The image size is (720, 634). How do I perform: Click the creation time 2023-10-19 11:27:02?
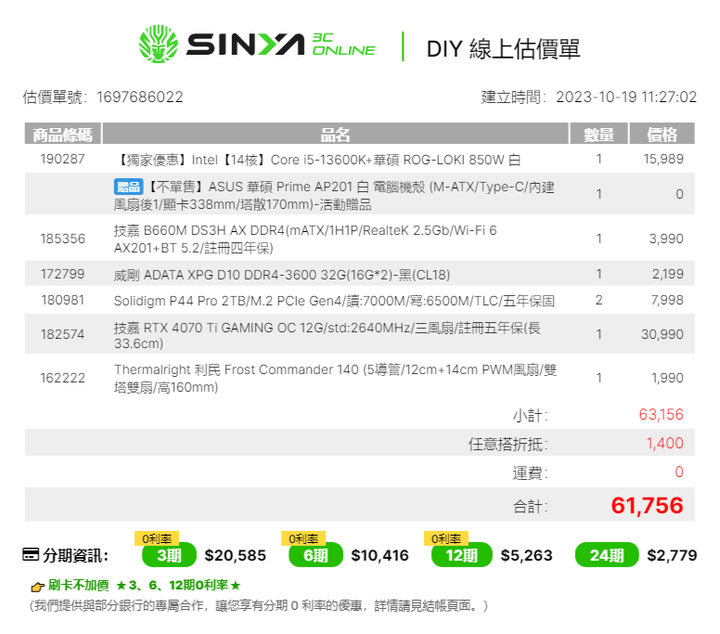point(626,97)
